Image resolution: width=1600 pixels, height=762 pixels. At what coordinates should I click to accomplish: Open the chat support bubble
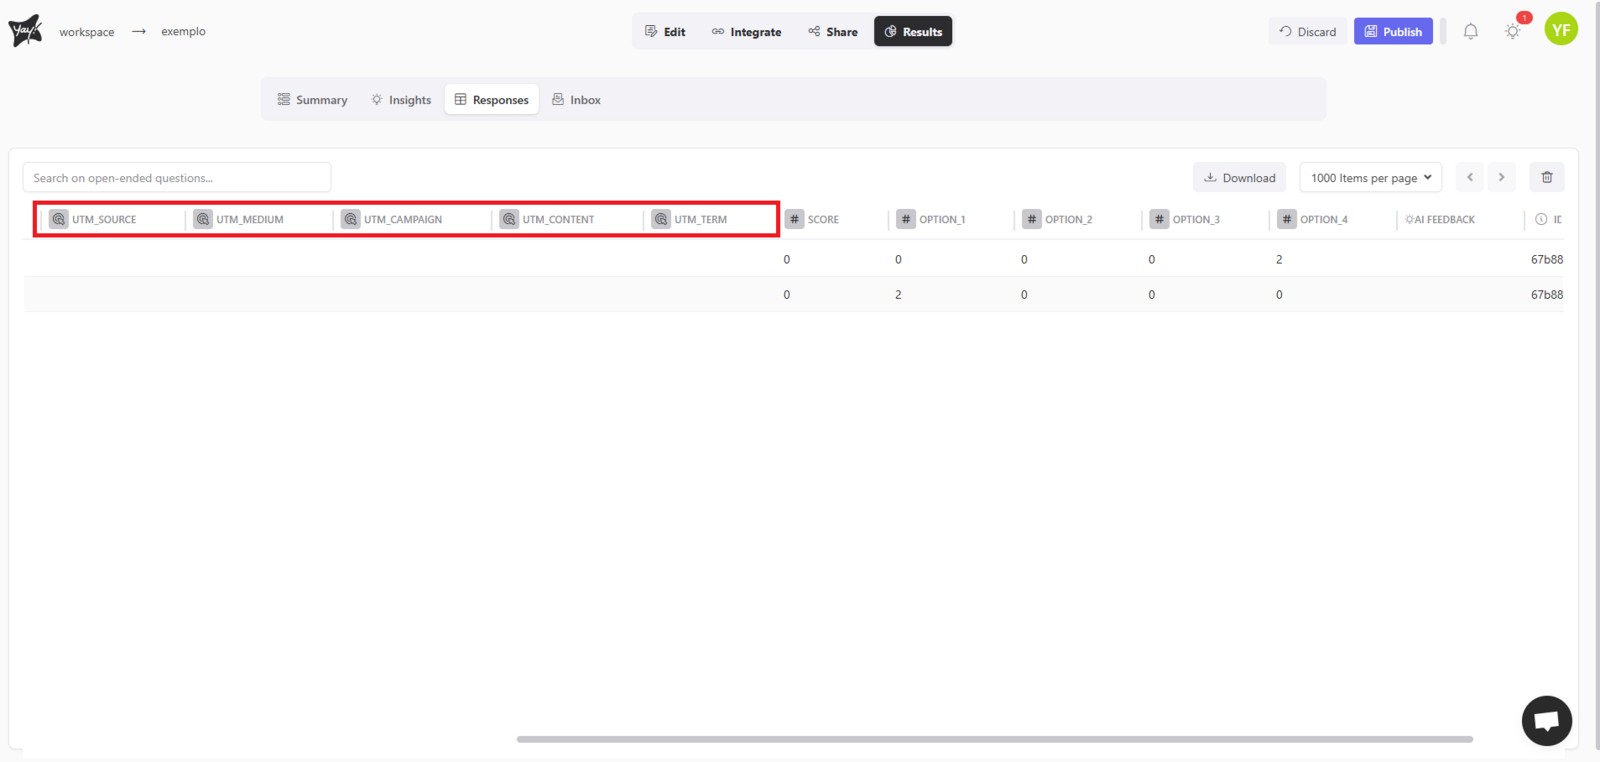1546,720
